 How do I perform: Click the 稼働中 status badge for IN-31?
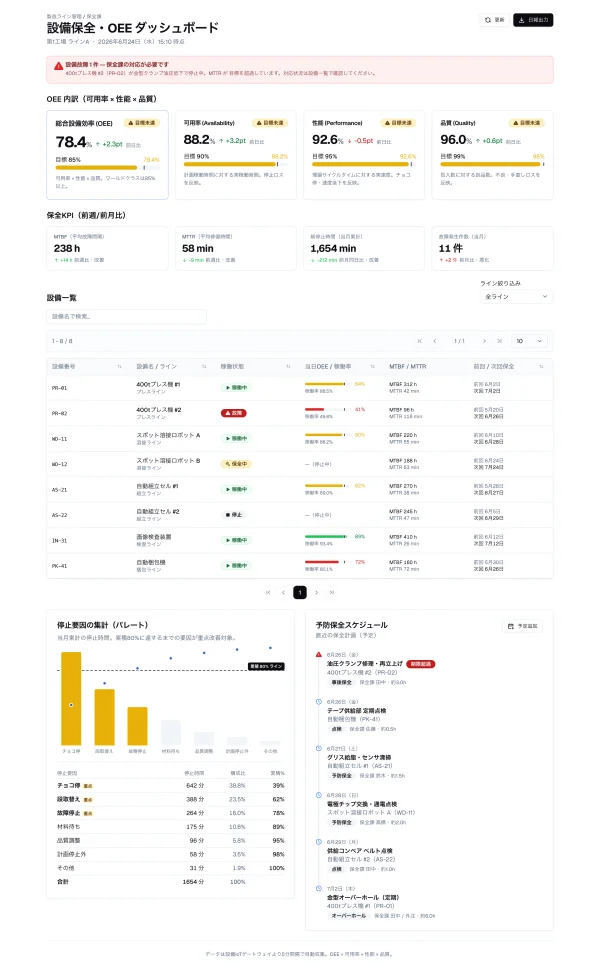click(x=236, y=541)
